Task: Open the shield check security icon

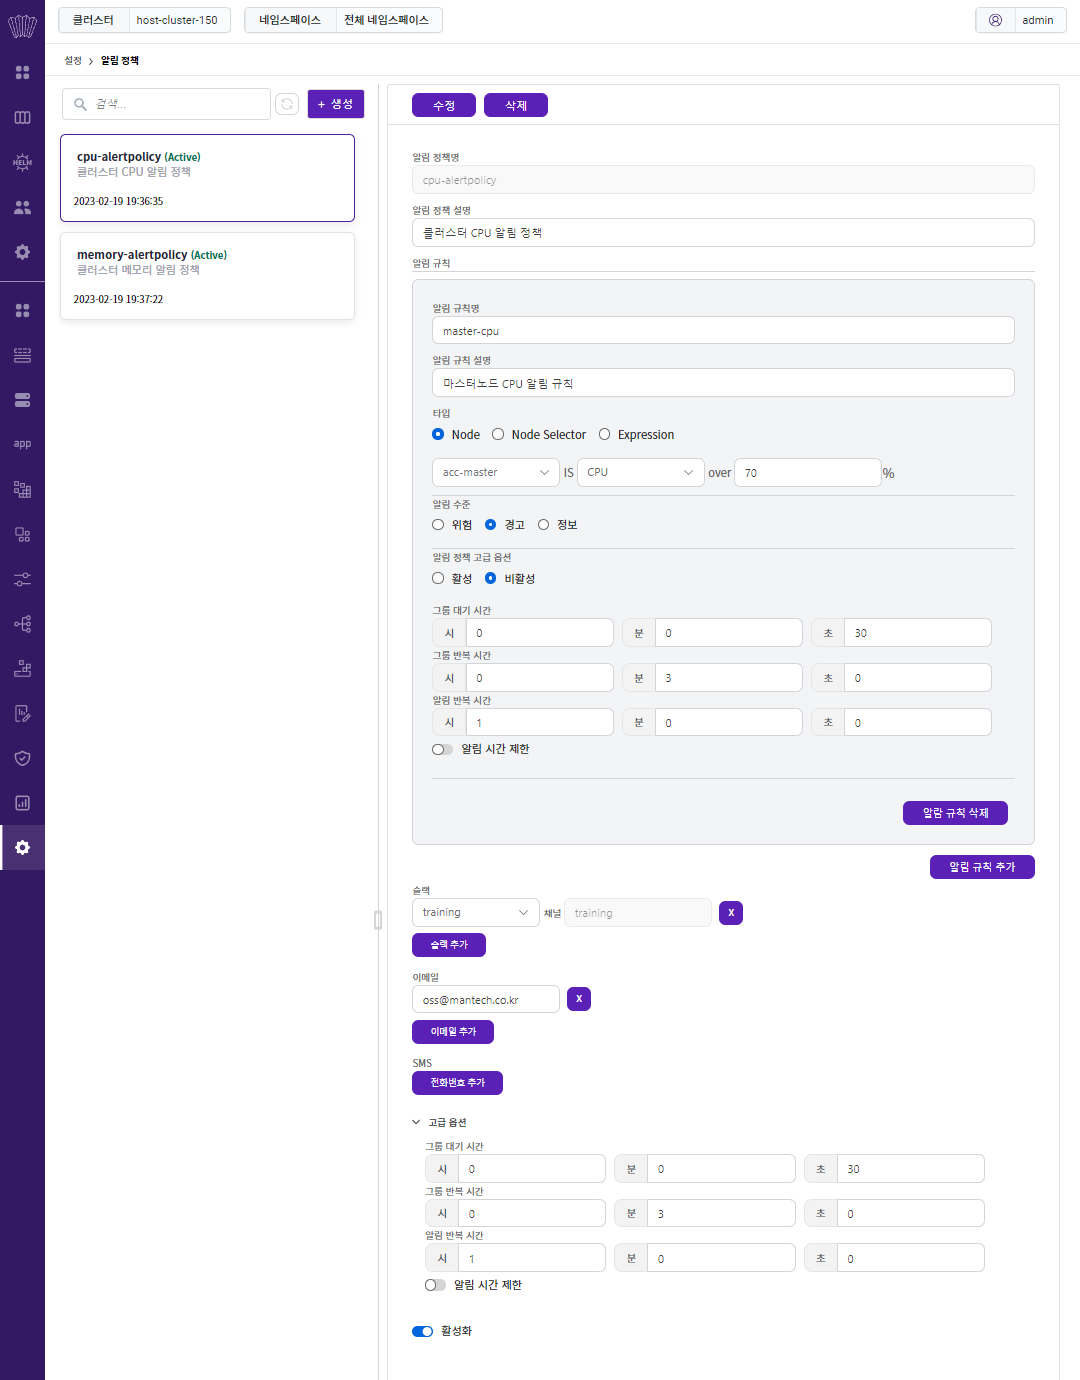Action: pos(22,758)
